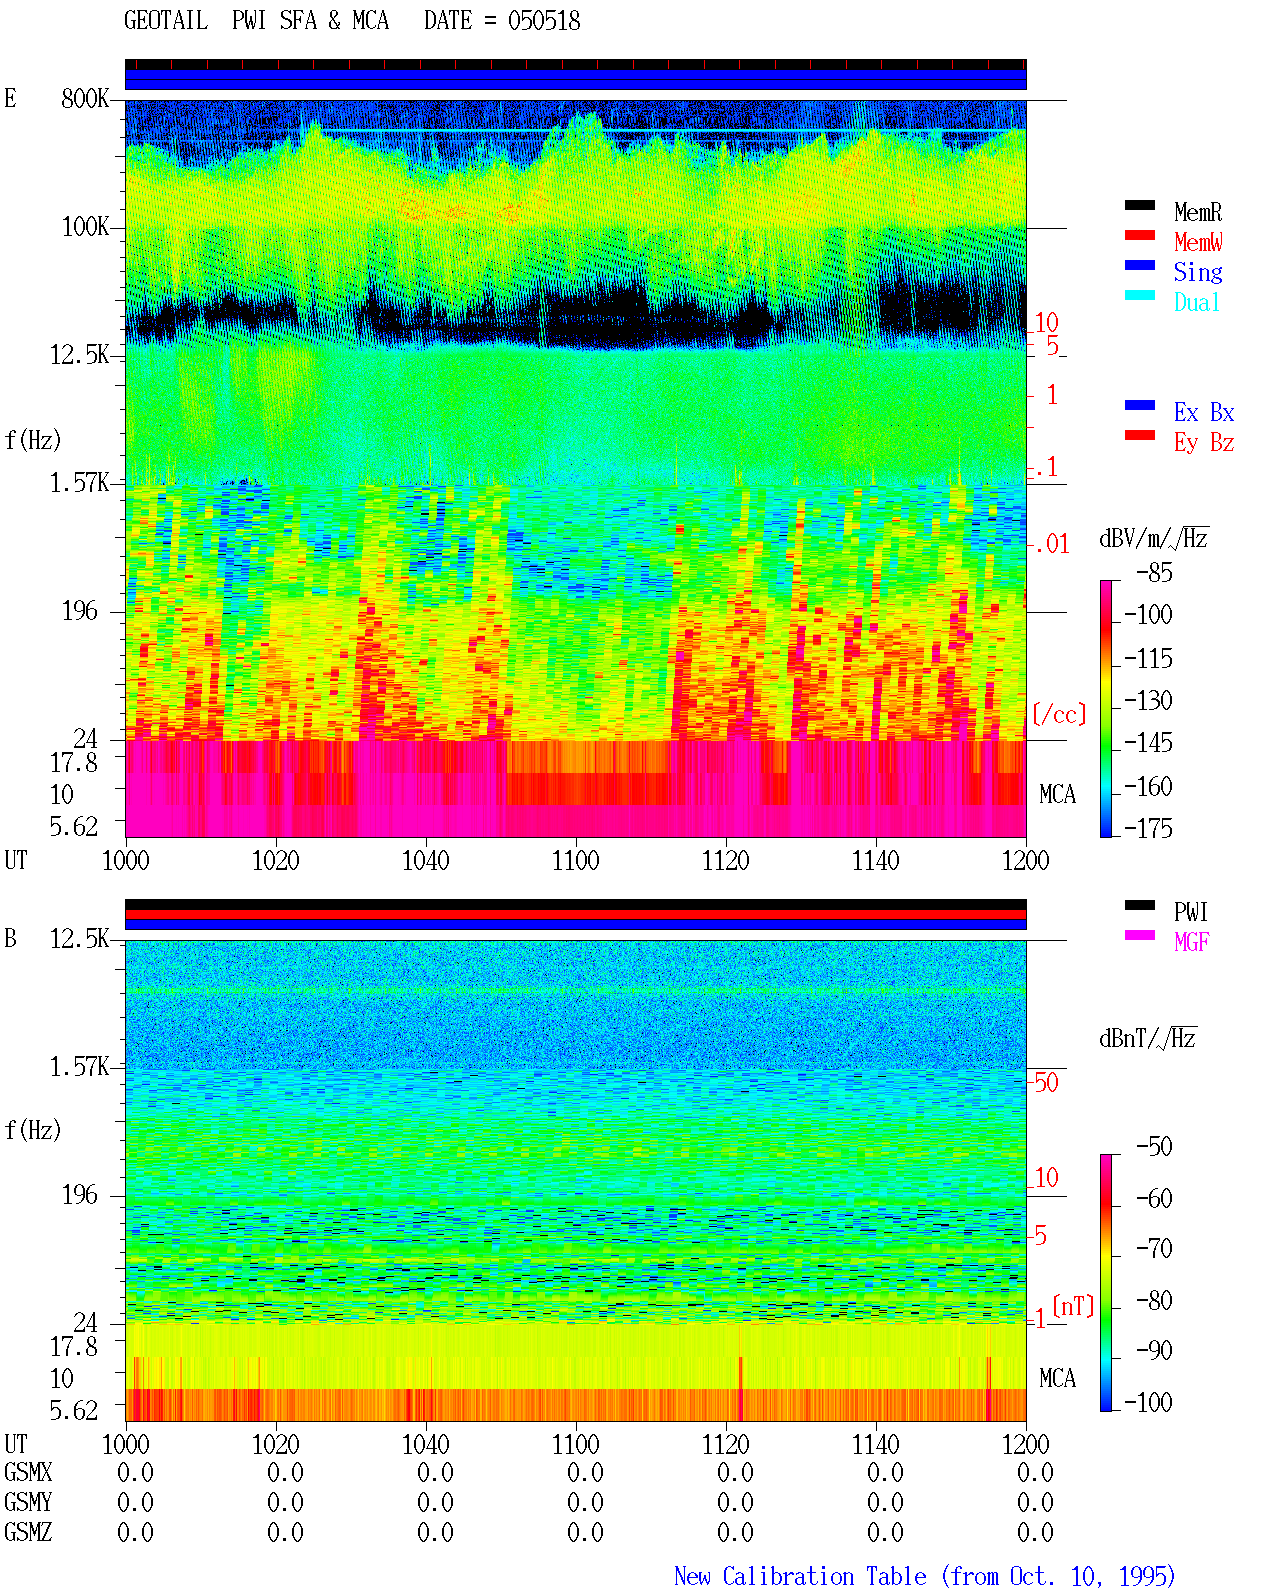Screen dimensions: 1280x1593
Task: Click the plot title "GEOTAIL PWI SFA & MCA"
Action: click(x=256, y=21)
